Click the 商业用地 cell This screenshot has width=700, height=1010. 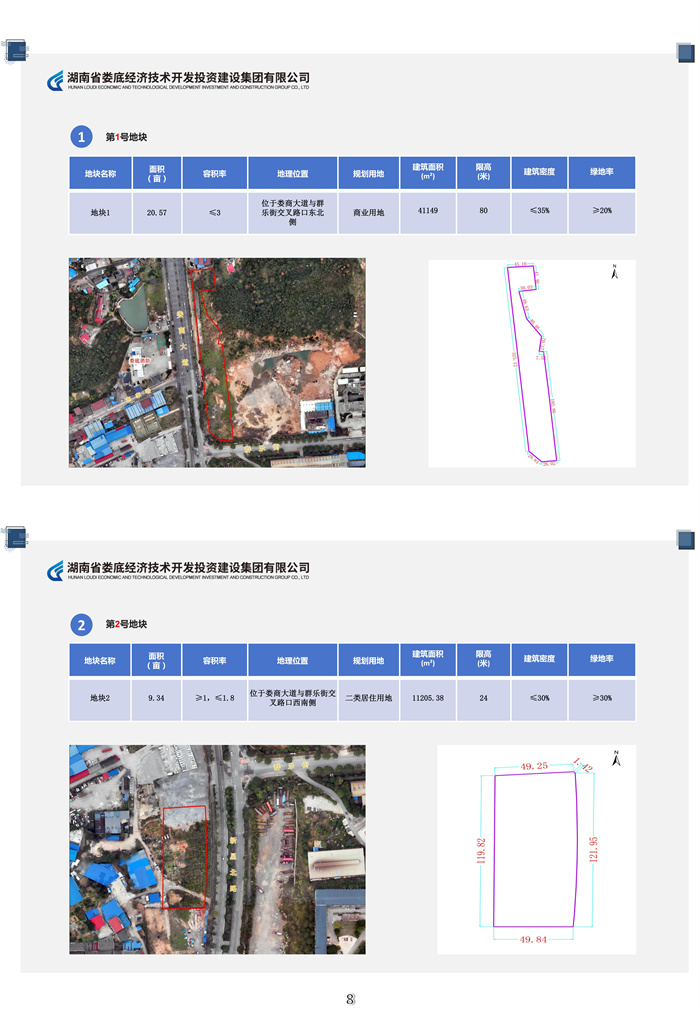tap(368, 213)
